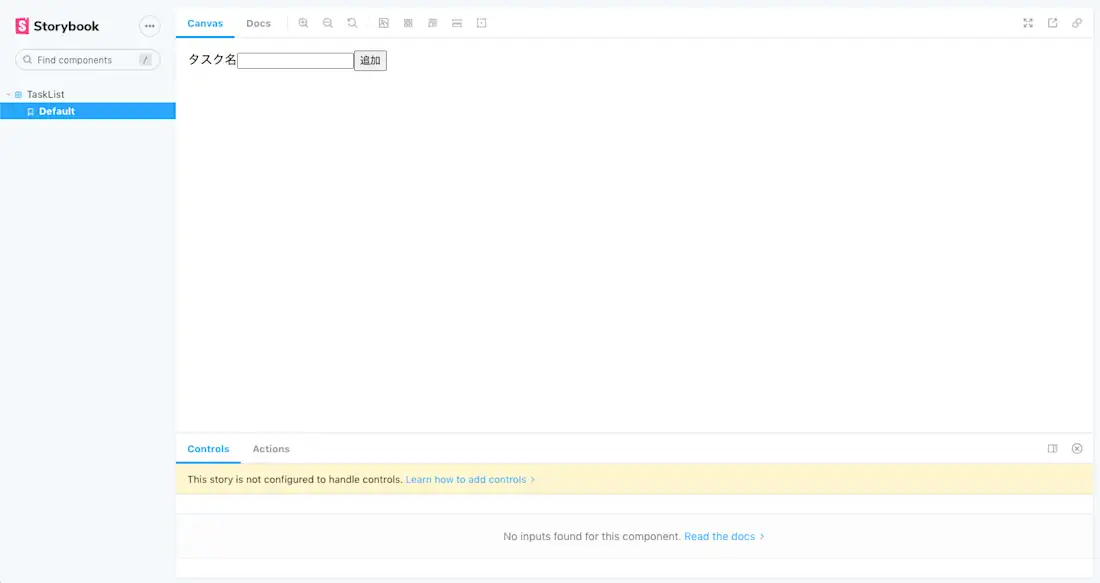Open the Actions panel tab
This screenshot has width=1100, height=583.
pos(270,448)
